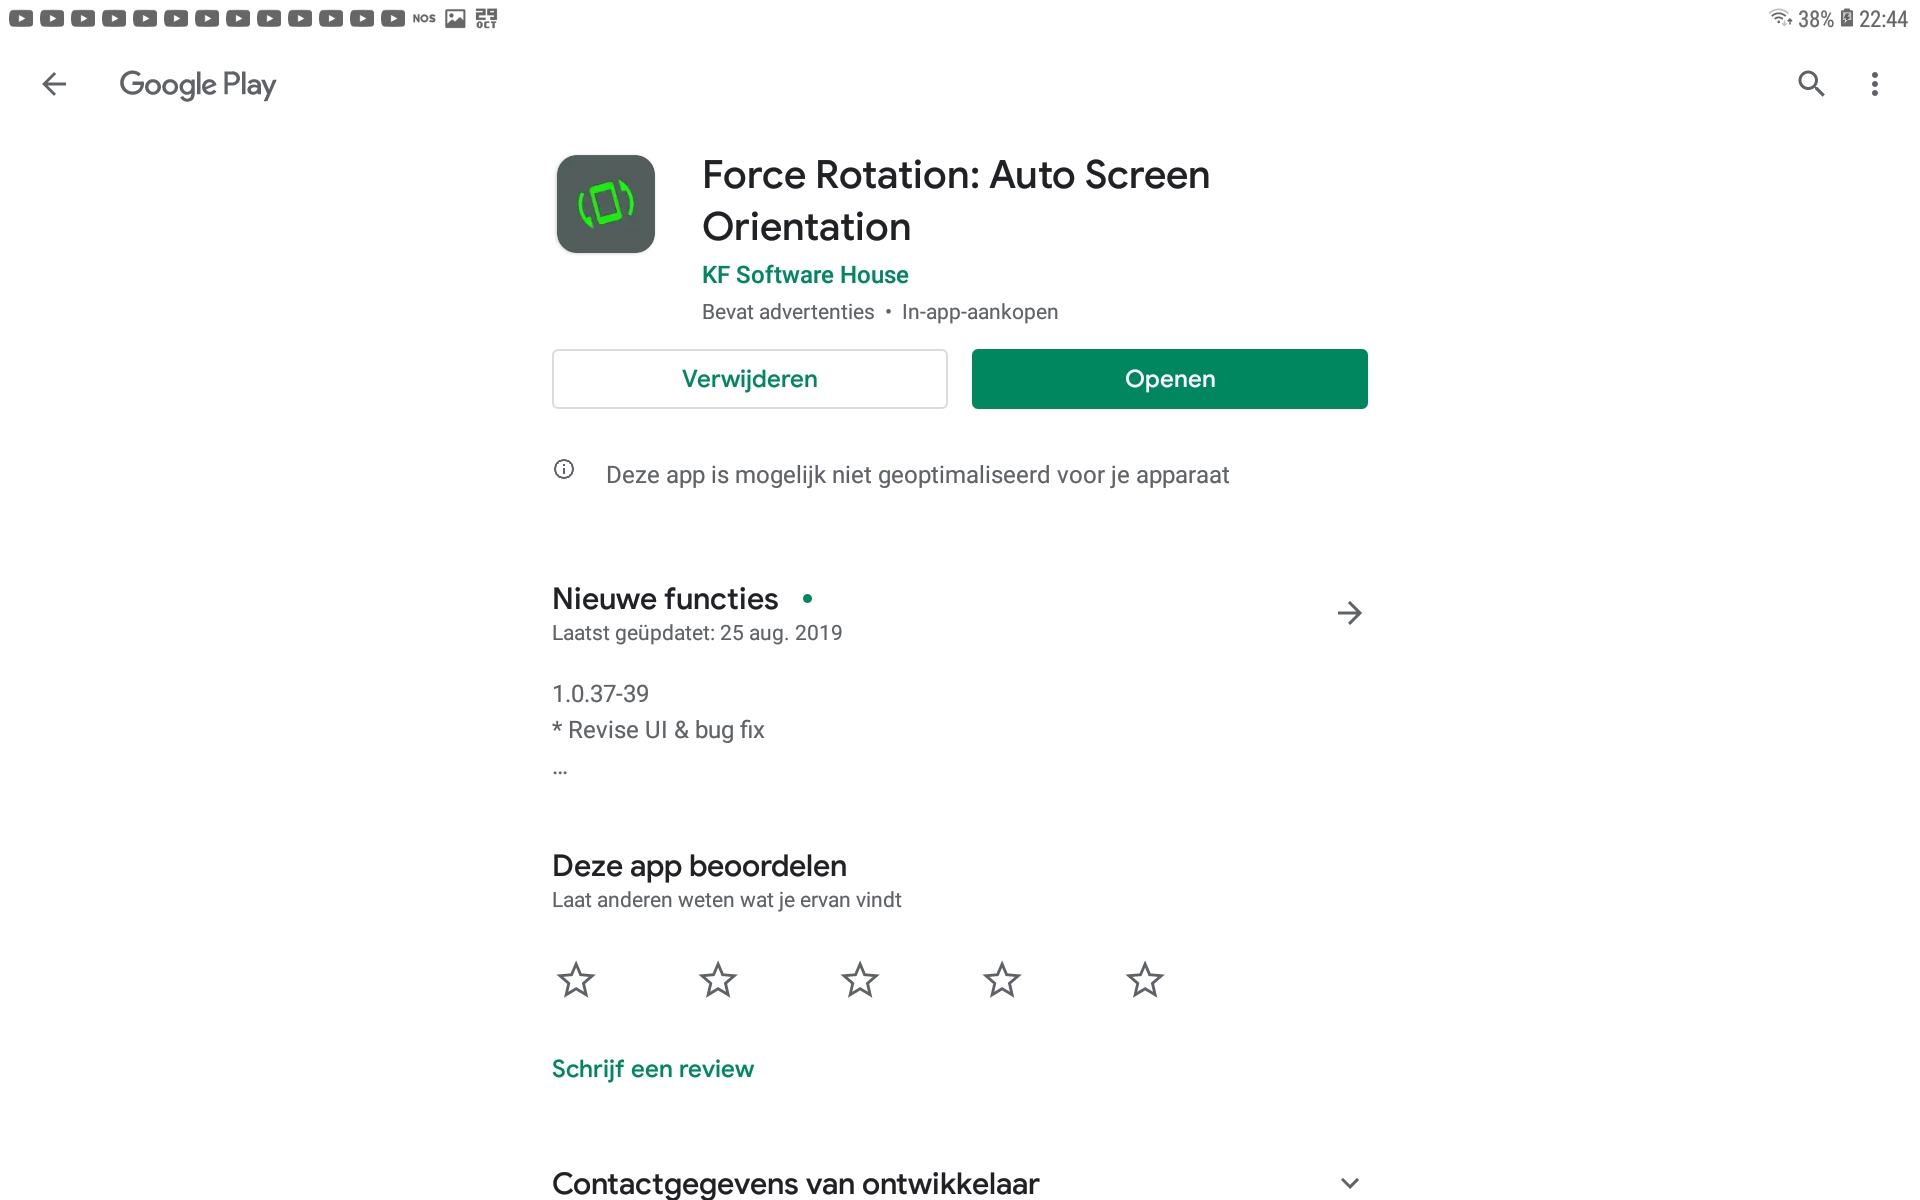The image size is (1920, 1200).
Task: Tap the info icon beside optimization notice
Action: point(564,469)
